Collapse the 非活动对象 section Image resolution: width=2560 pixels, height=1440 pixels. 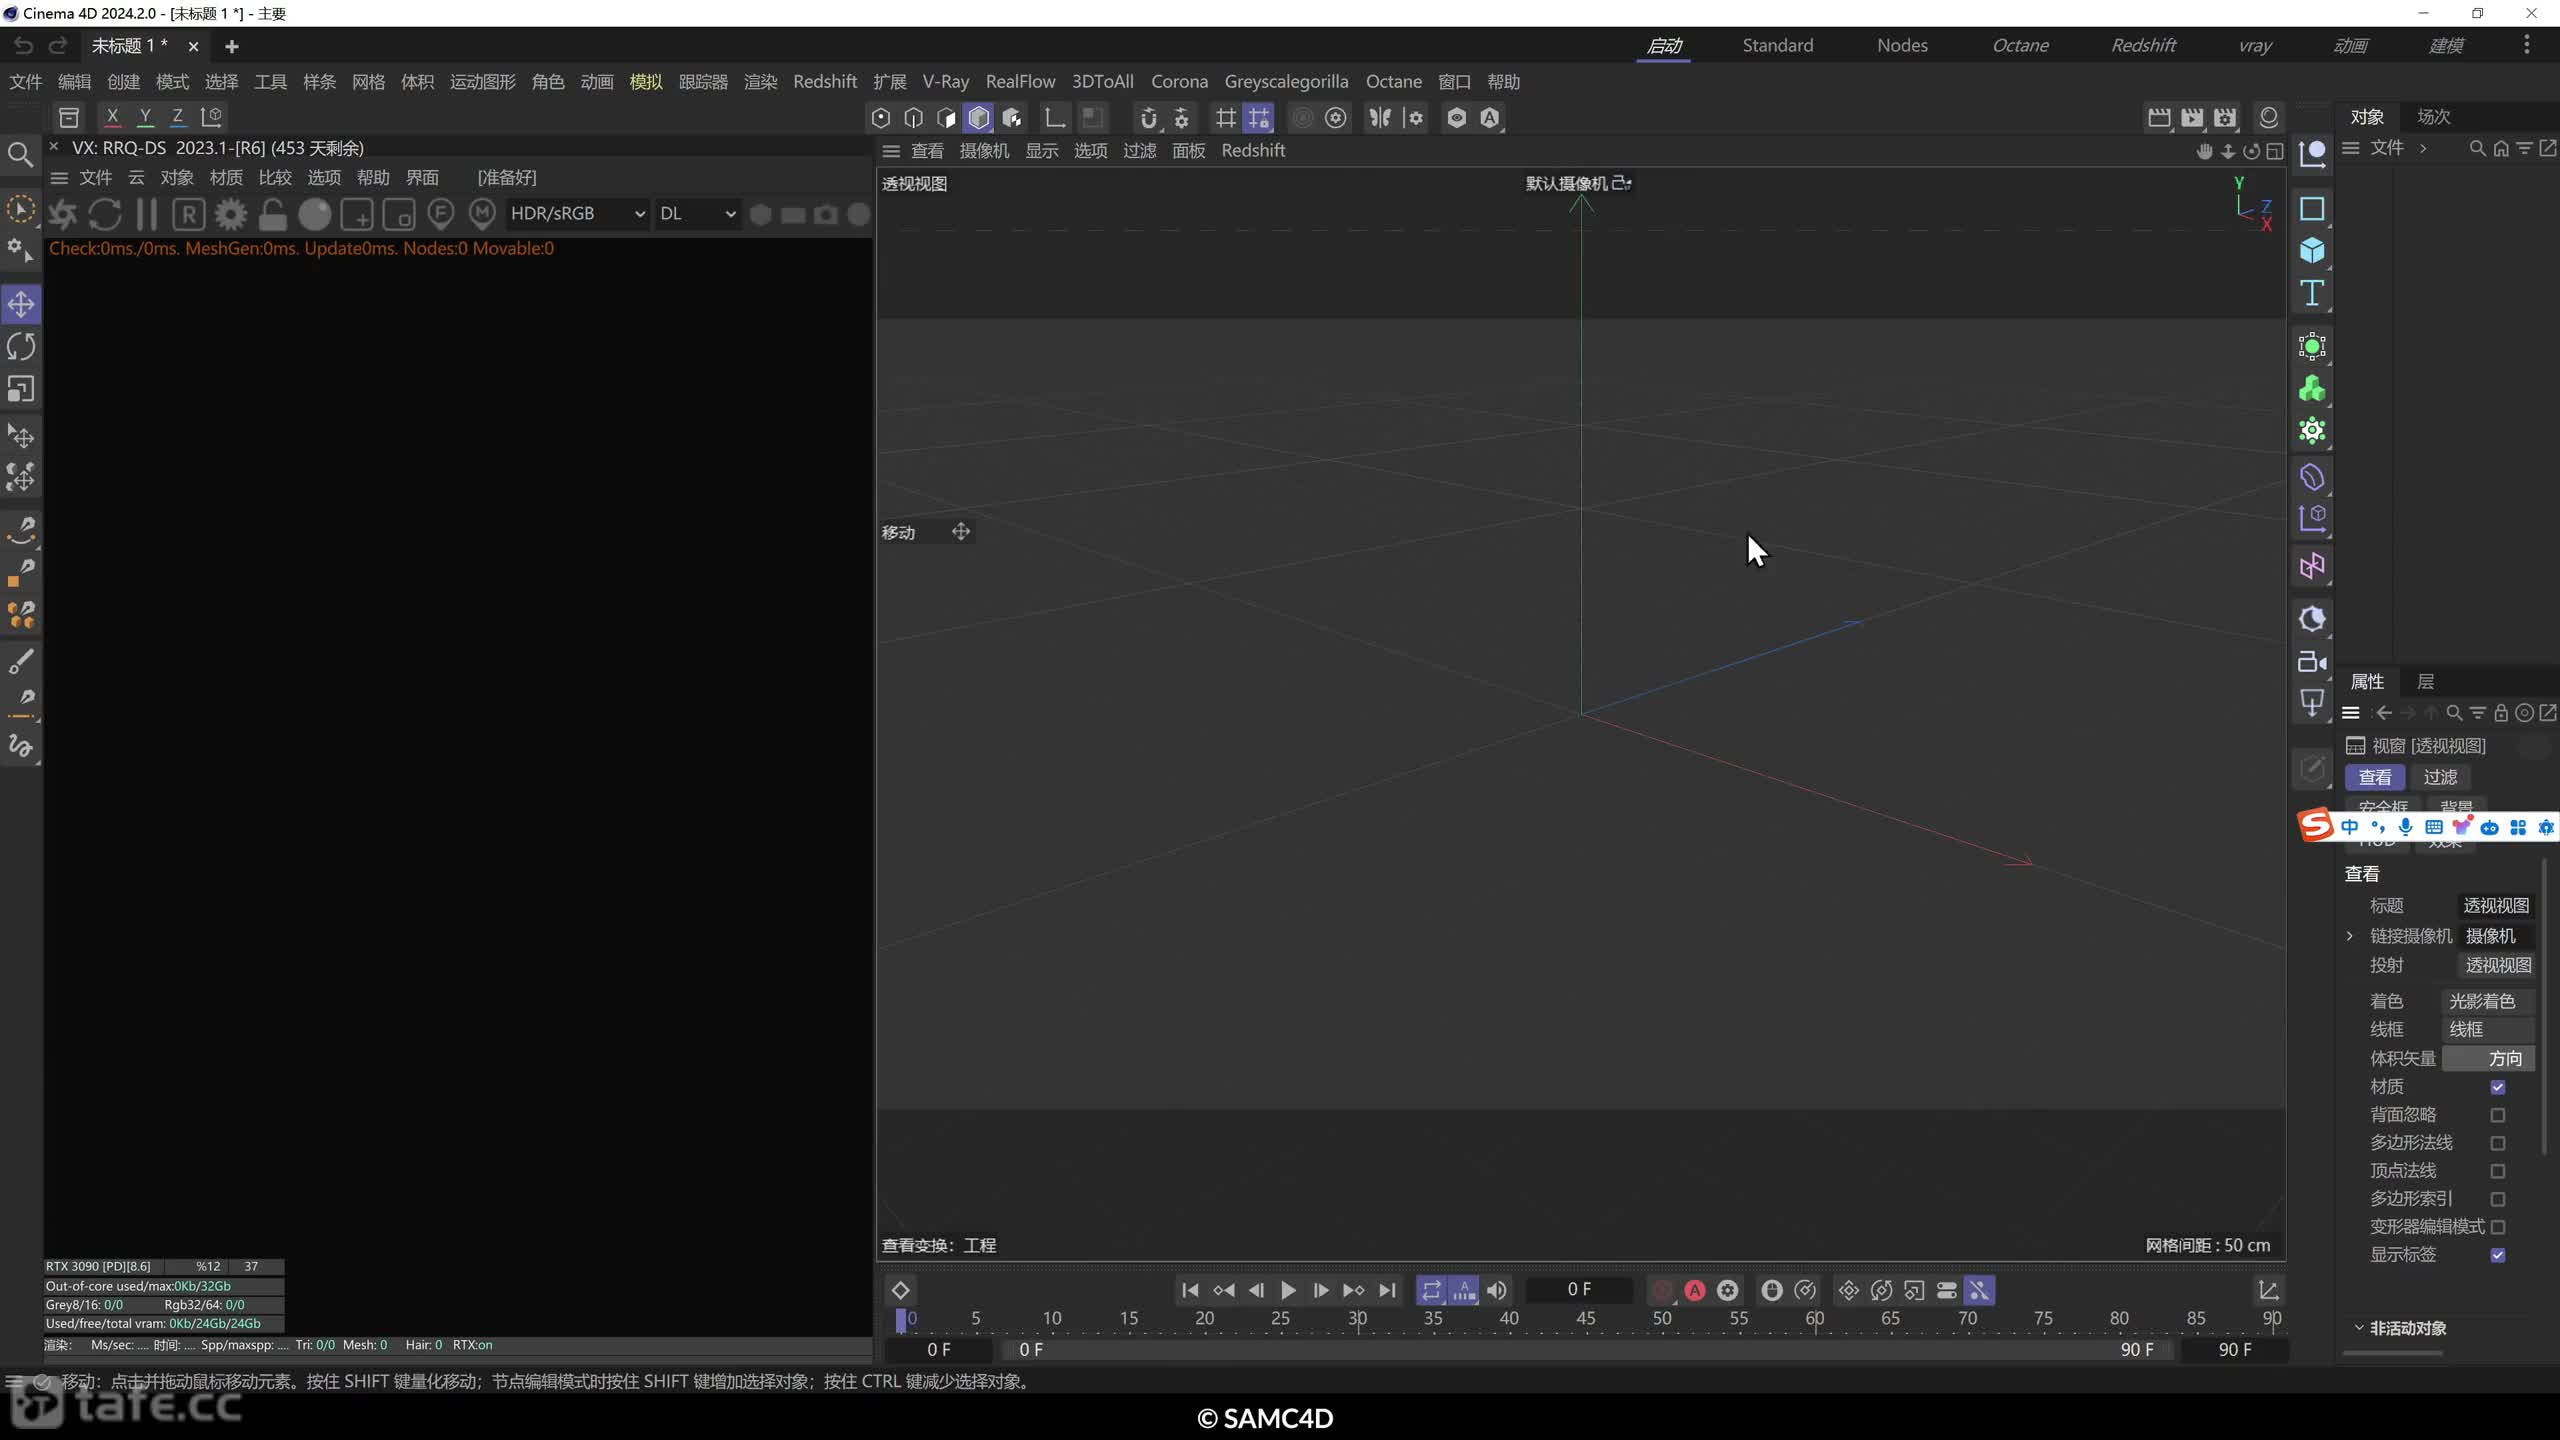point(2359,1328)
